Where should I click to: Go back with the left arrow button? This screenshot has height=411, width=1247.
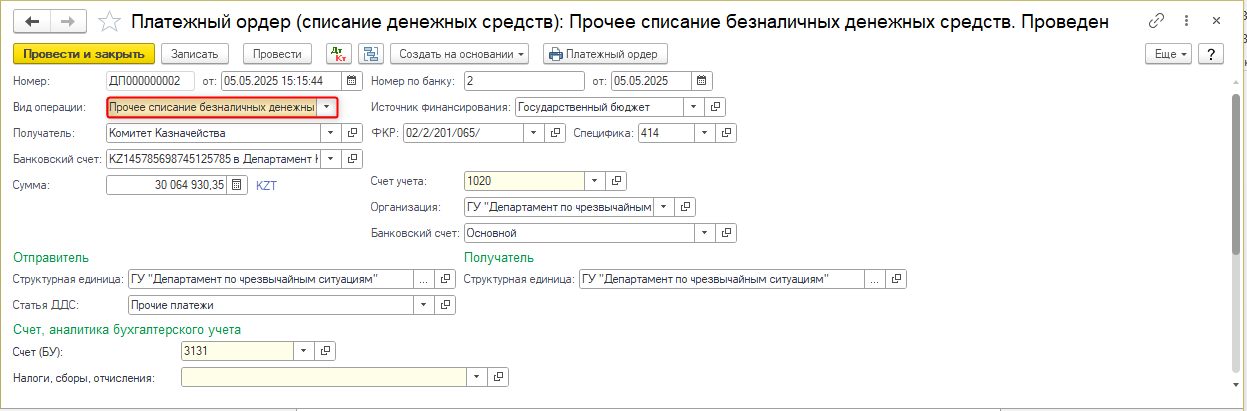tap(33, 21)
